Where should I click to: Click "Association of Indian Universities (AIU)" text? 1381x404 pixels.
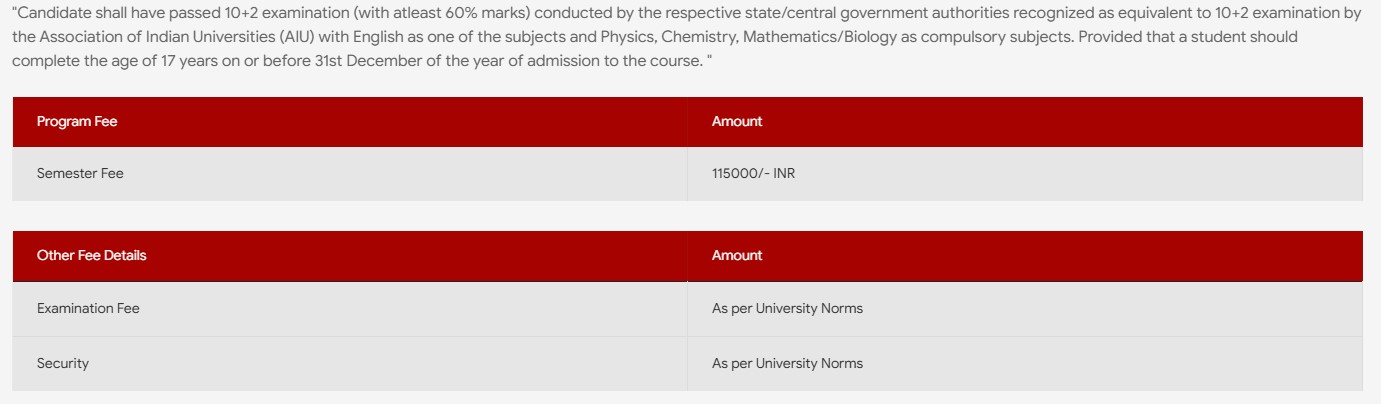click(x=166, y=37)
